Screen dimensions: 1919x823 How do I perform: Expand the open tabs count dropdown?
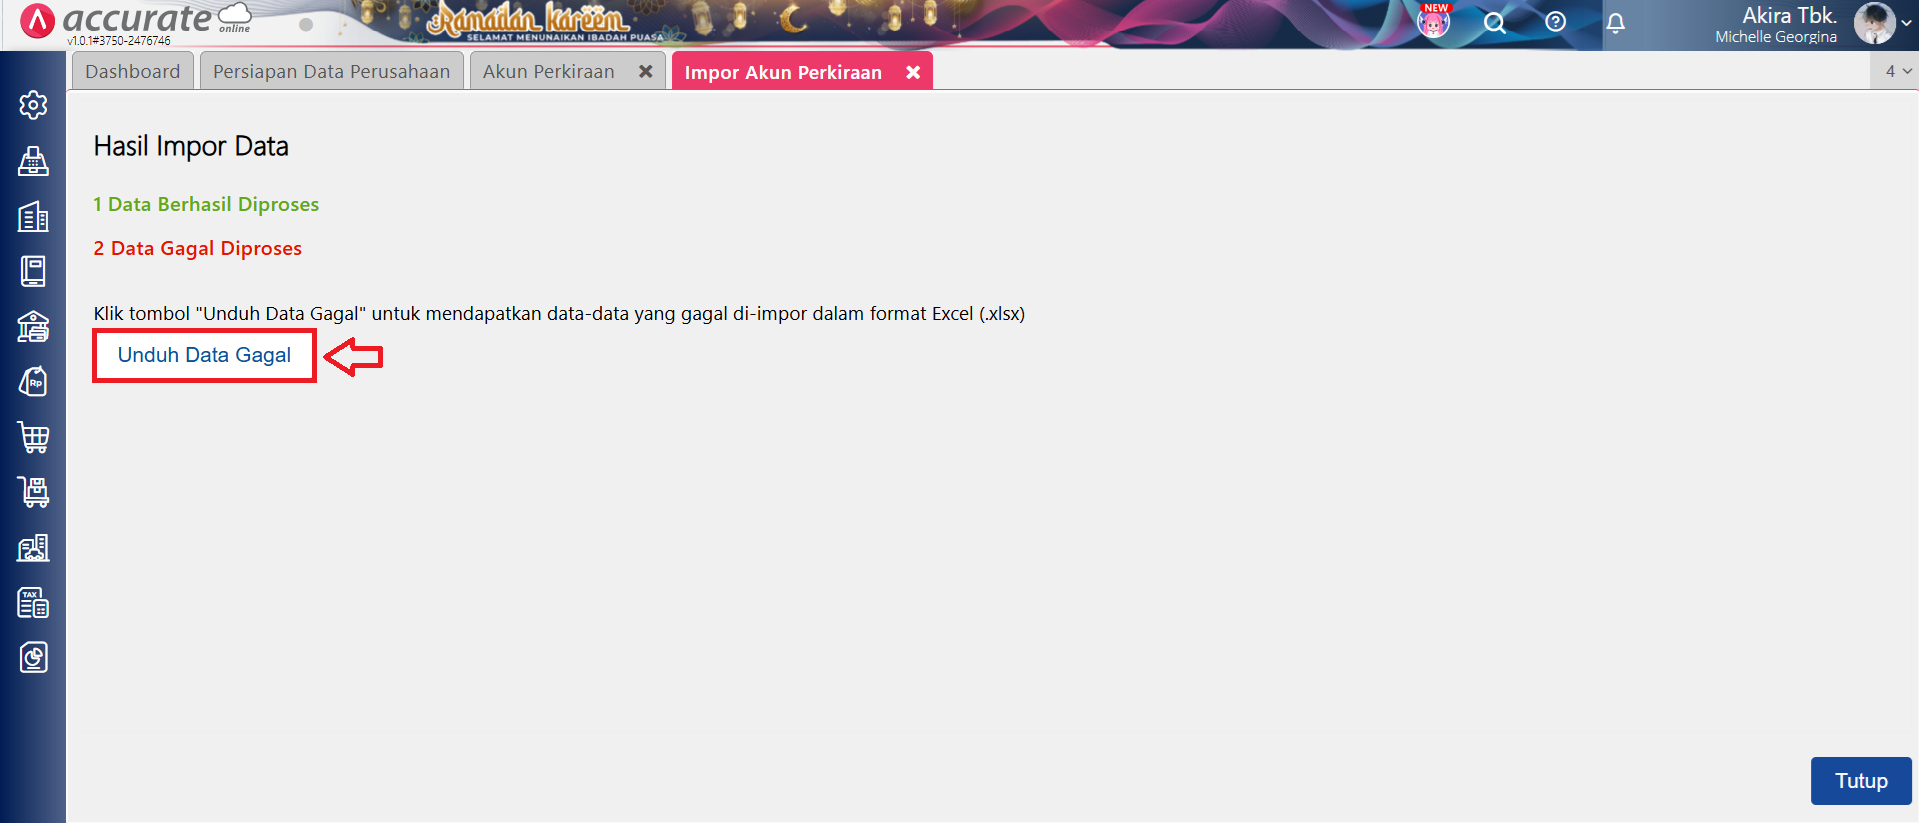(x=1897, y=71)
